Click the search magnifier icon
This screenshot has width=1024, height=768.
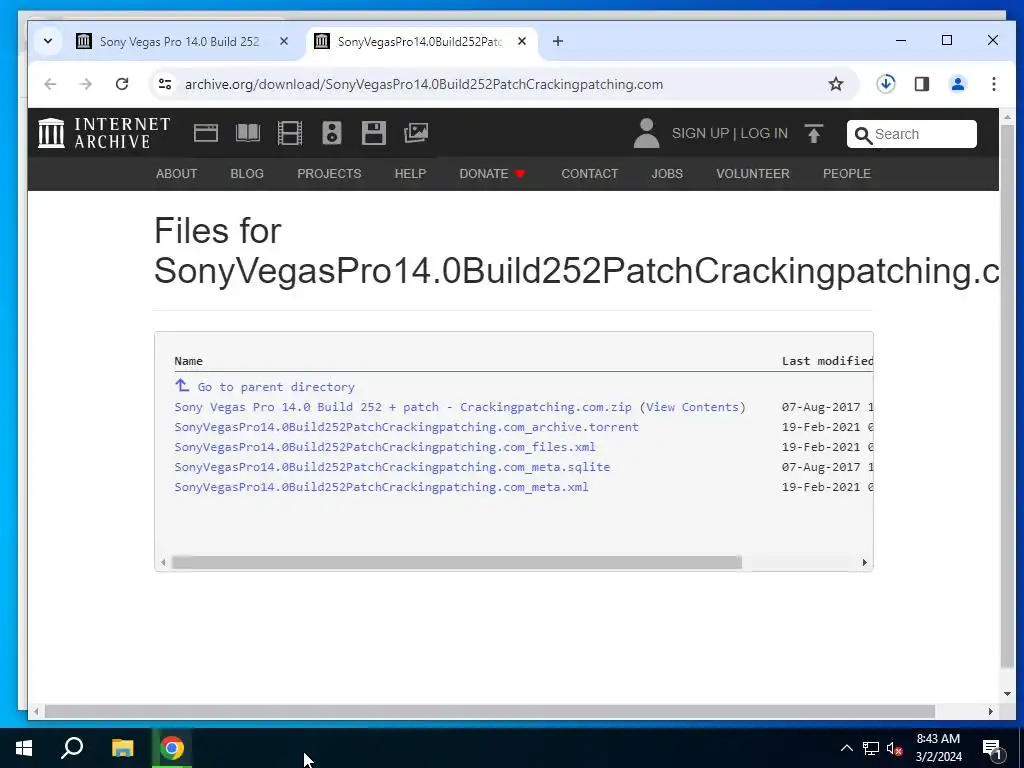pyautogui.click(x=863, y=135)
